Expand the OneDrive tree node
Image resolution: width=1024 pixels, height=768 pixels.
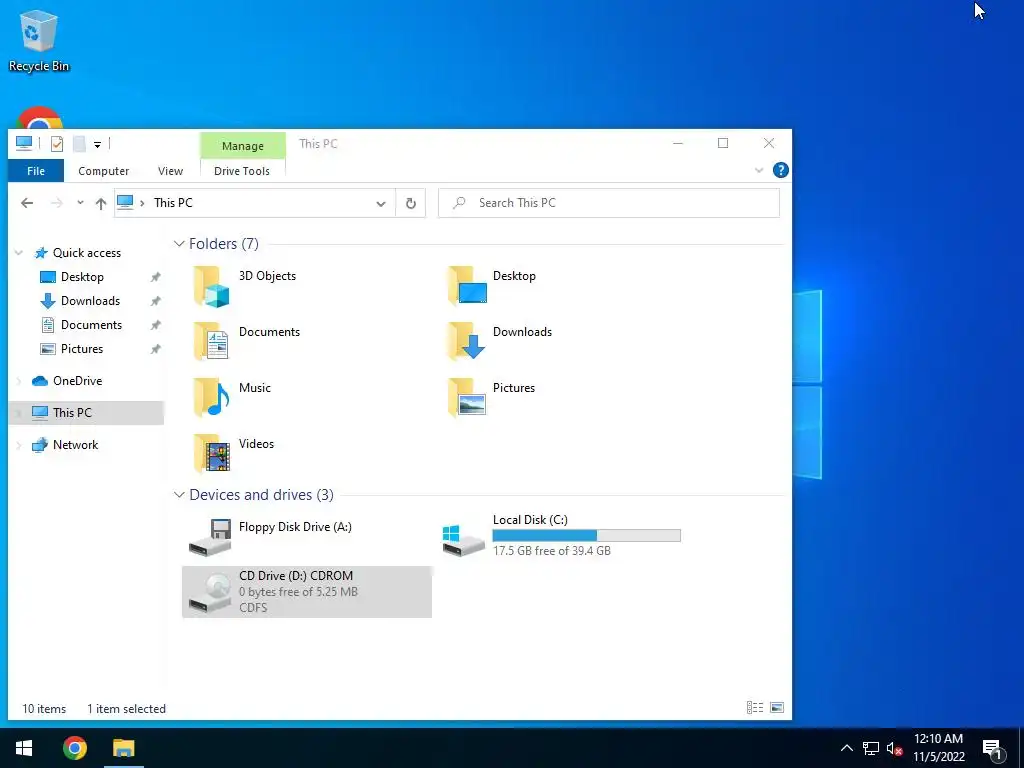point(19,381)
